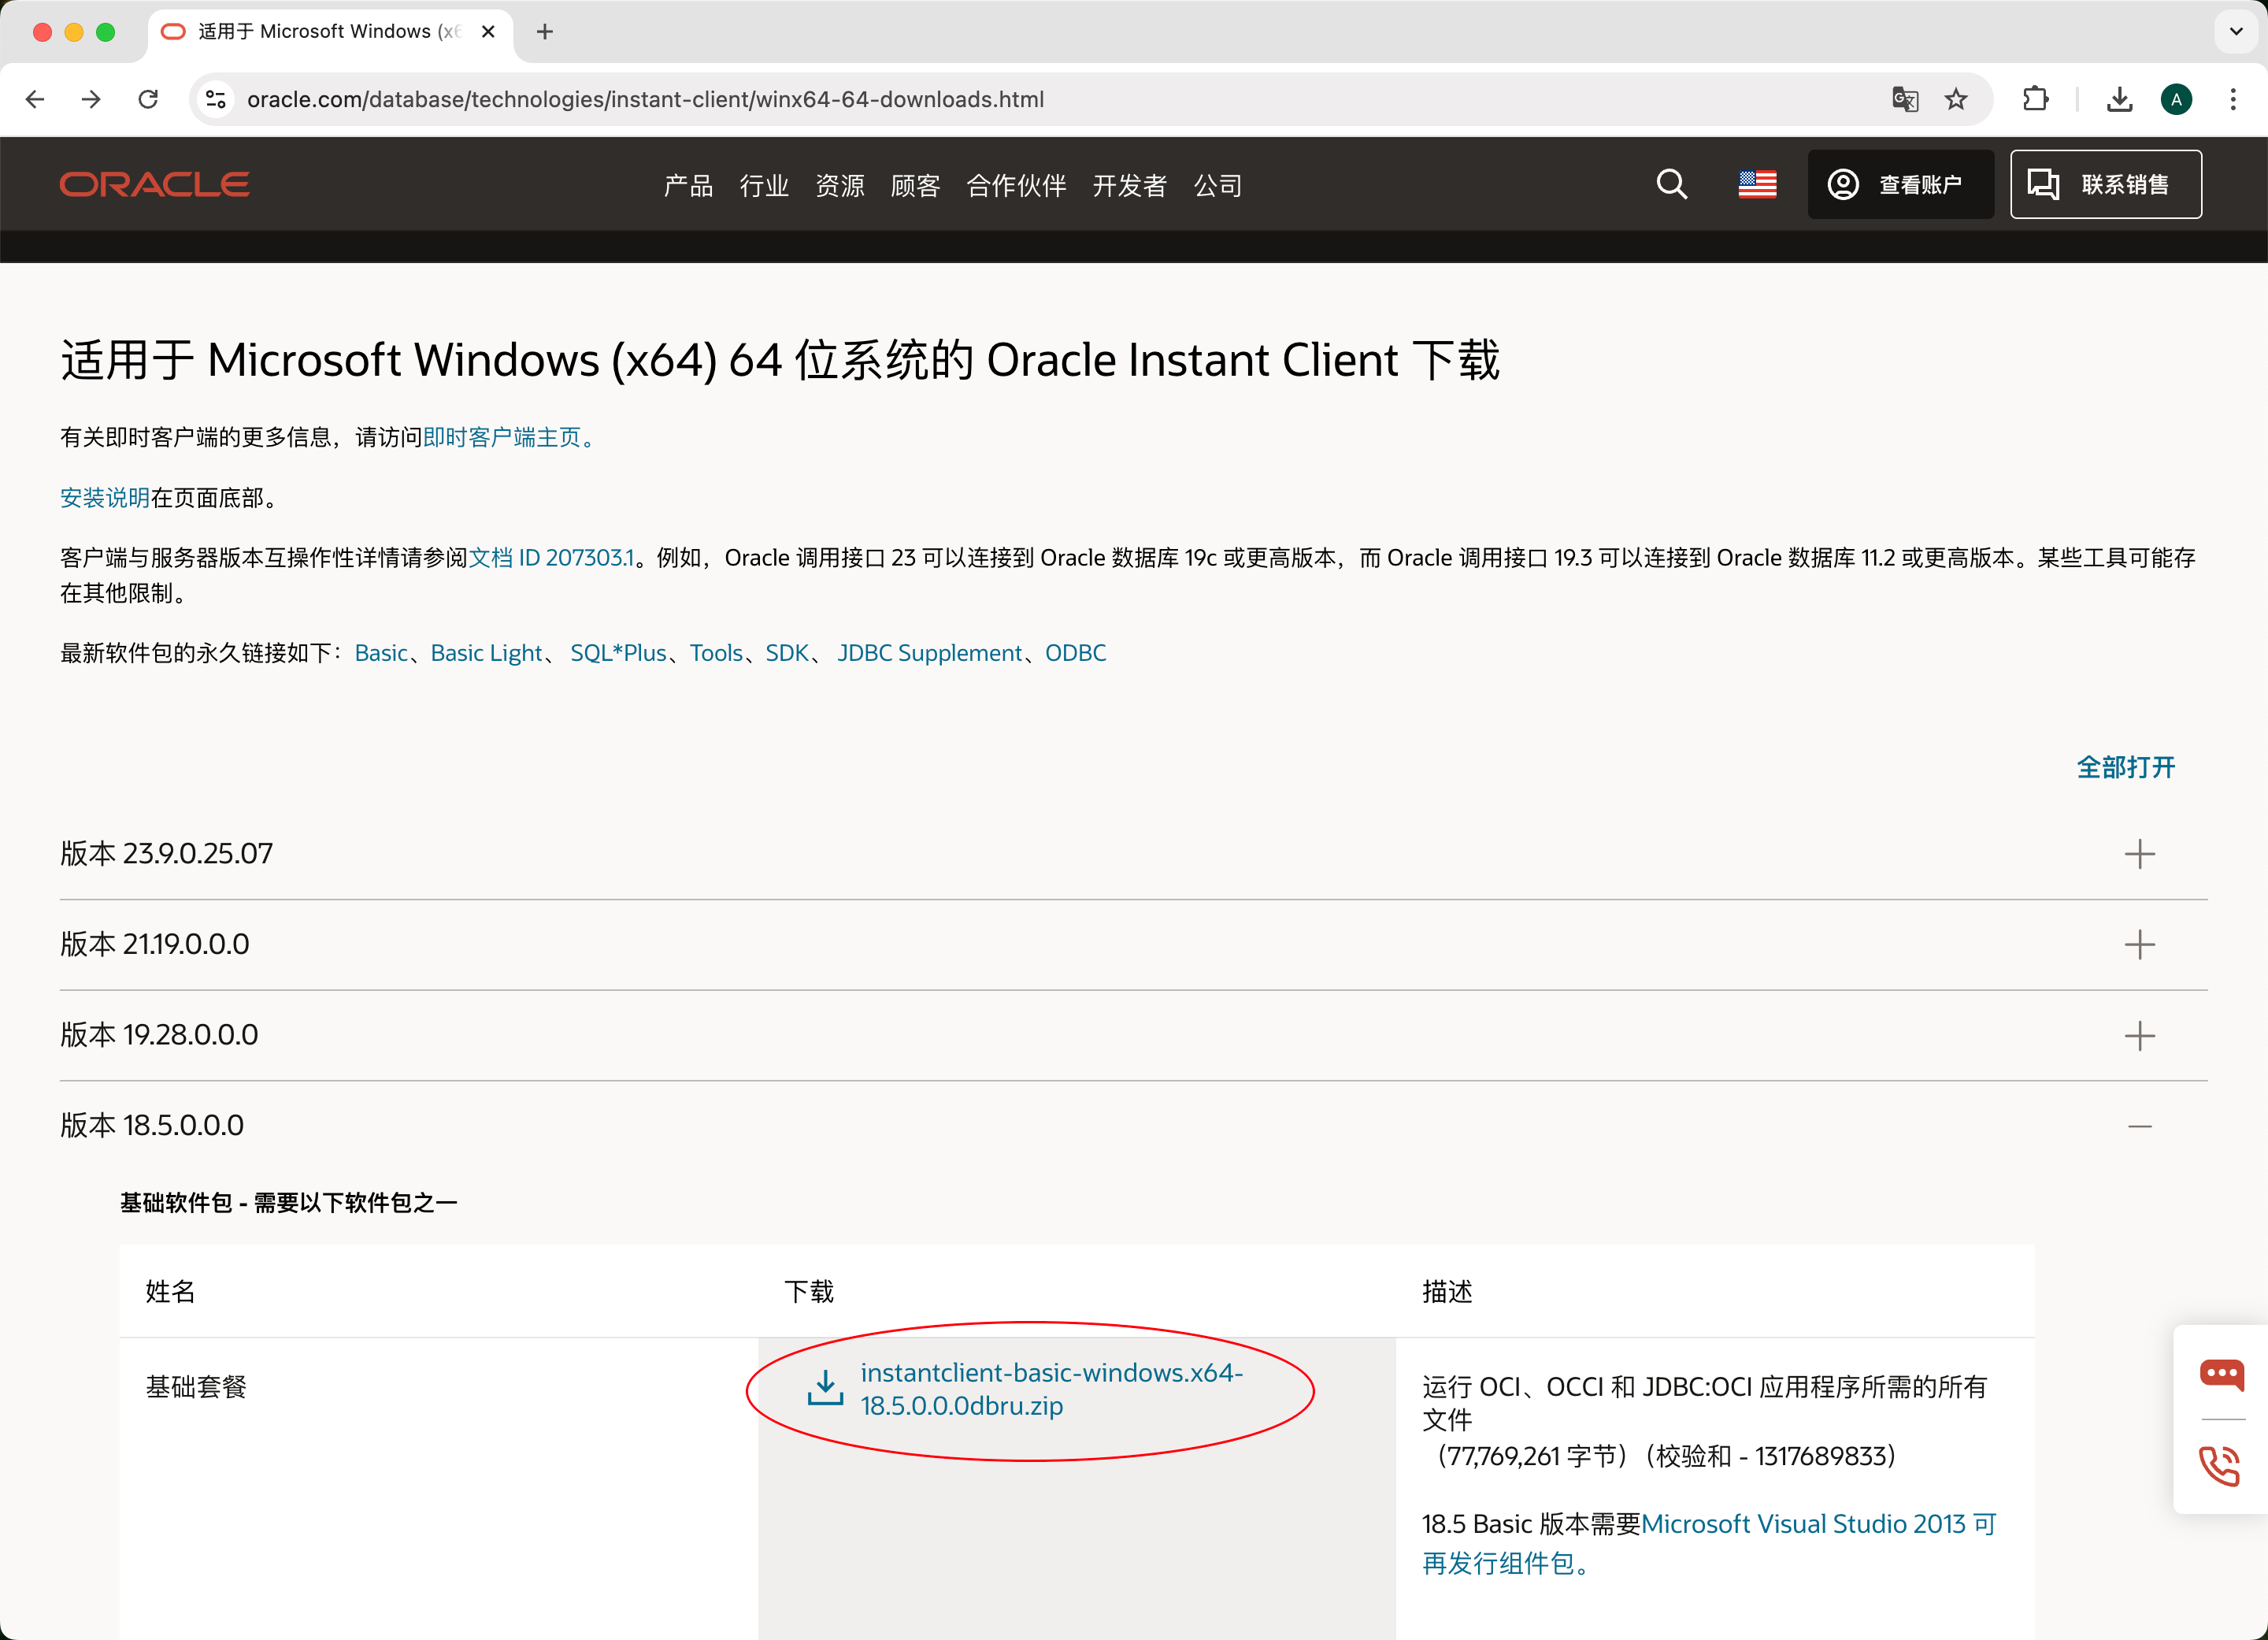Viewport: 2268px width, 1640px height.
Task: Click the floating phone contact icon
Action: tap(2220, 1466)
